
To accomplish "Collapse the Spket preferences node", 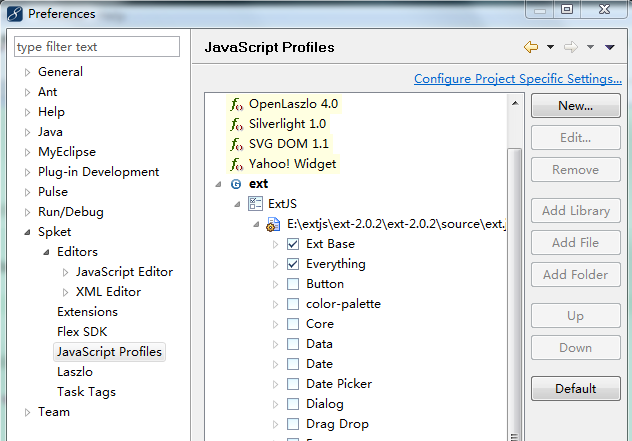I will [x=27, y=232].
